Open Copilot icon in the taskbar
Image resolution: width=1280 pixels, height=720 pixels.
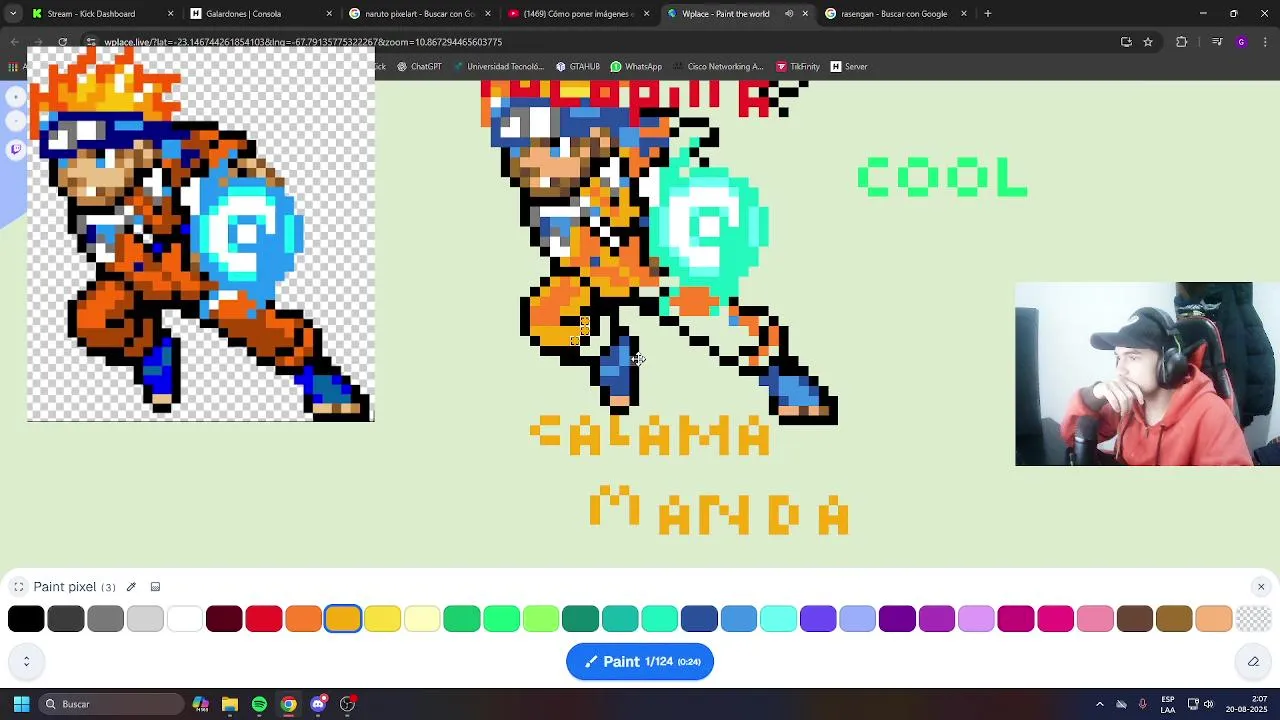coord(200,704)
